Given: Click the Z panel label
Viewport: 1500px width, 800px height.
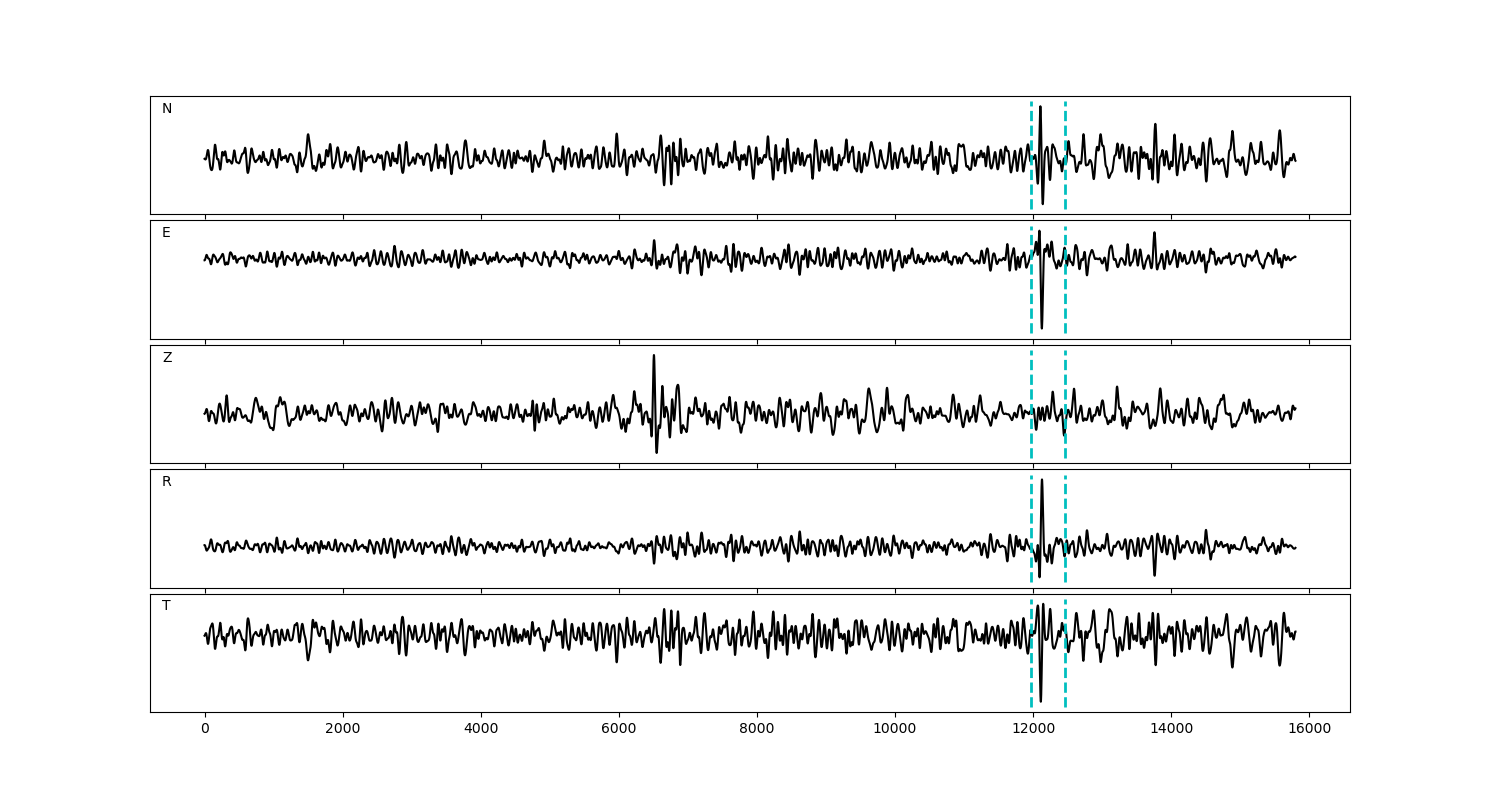Looking at the screenshot, I should click(x=167, y=358).
